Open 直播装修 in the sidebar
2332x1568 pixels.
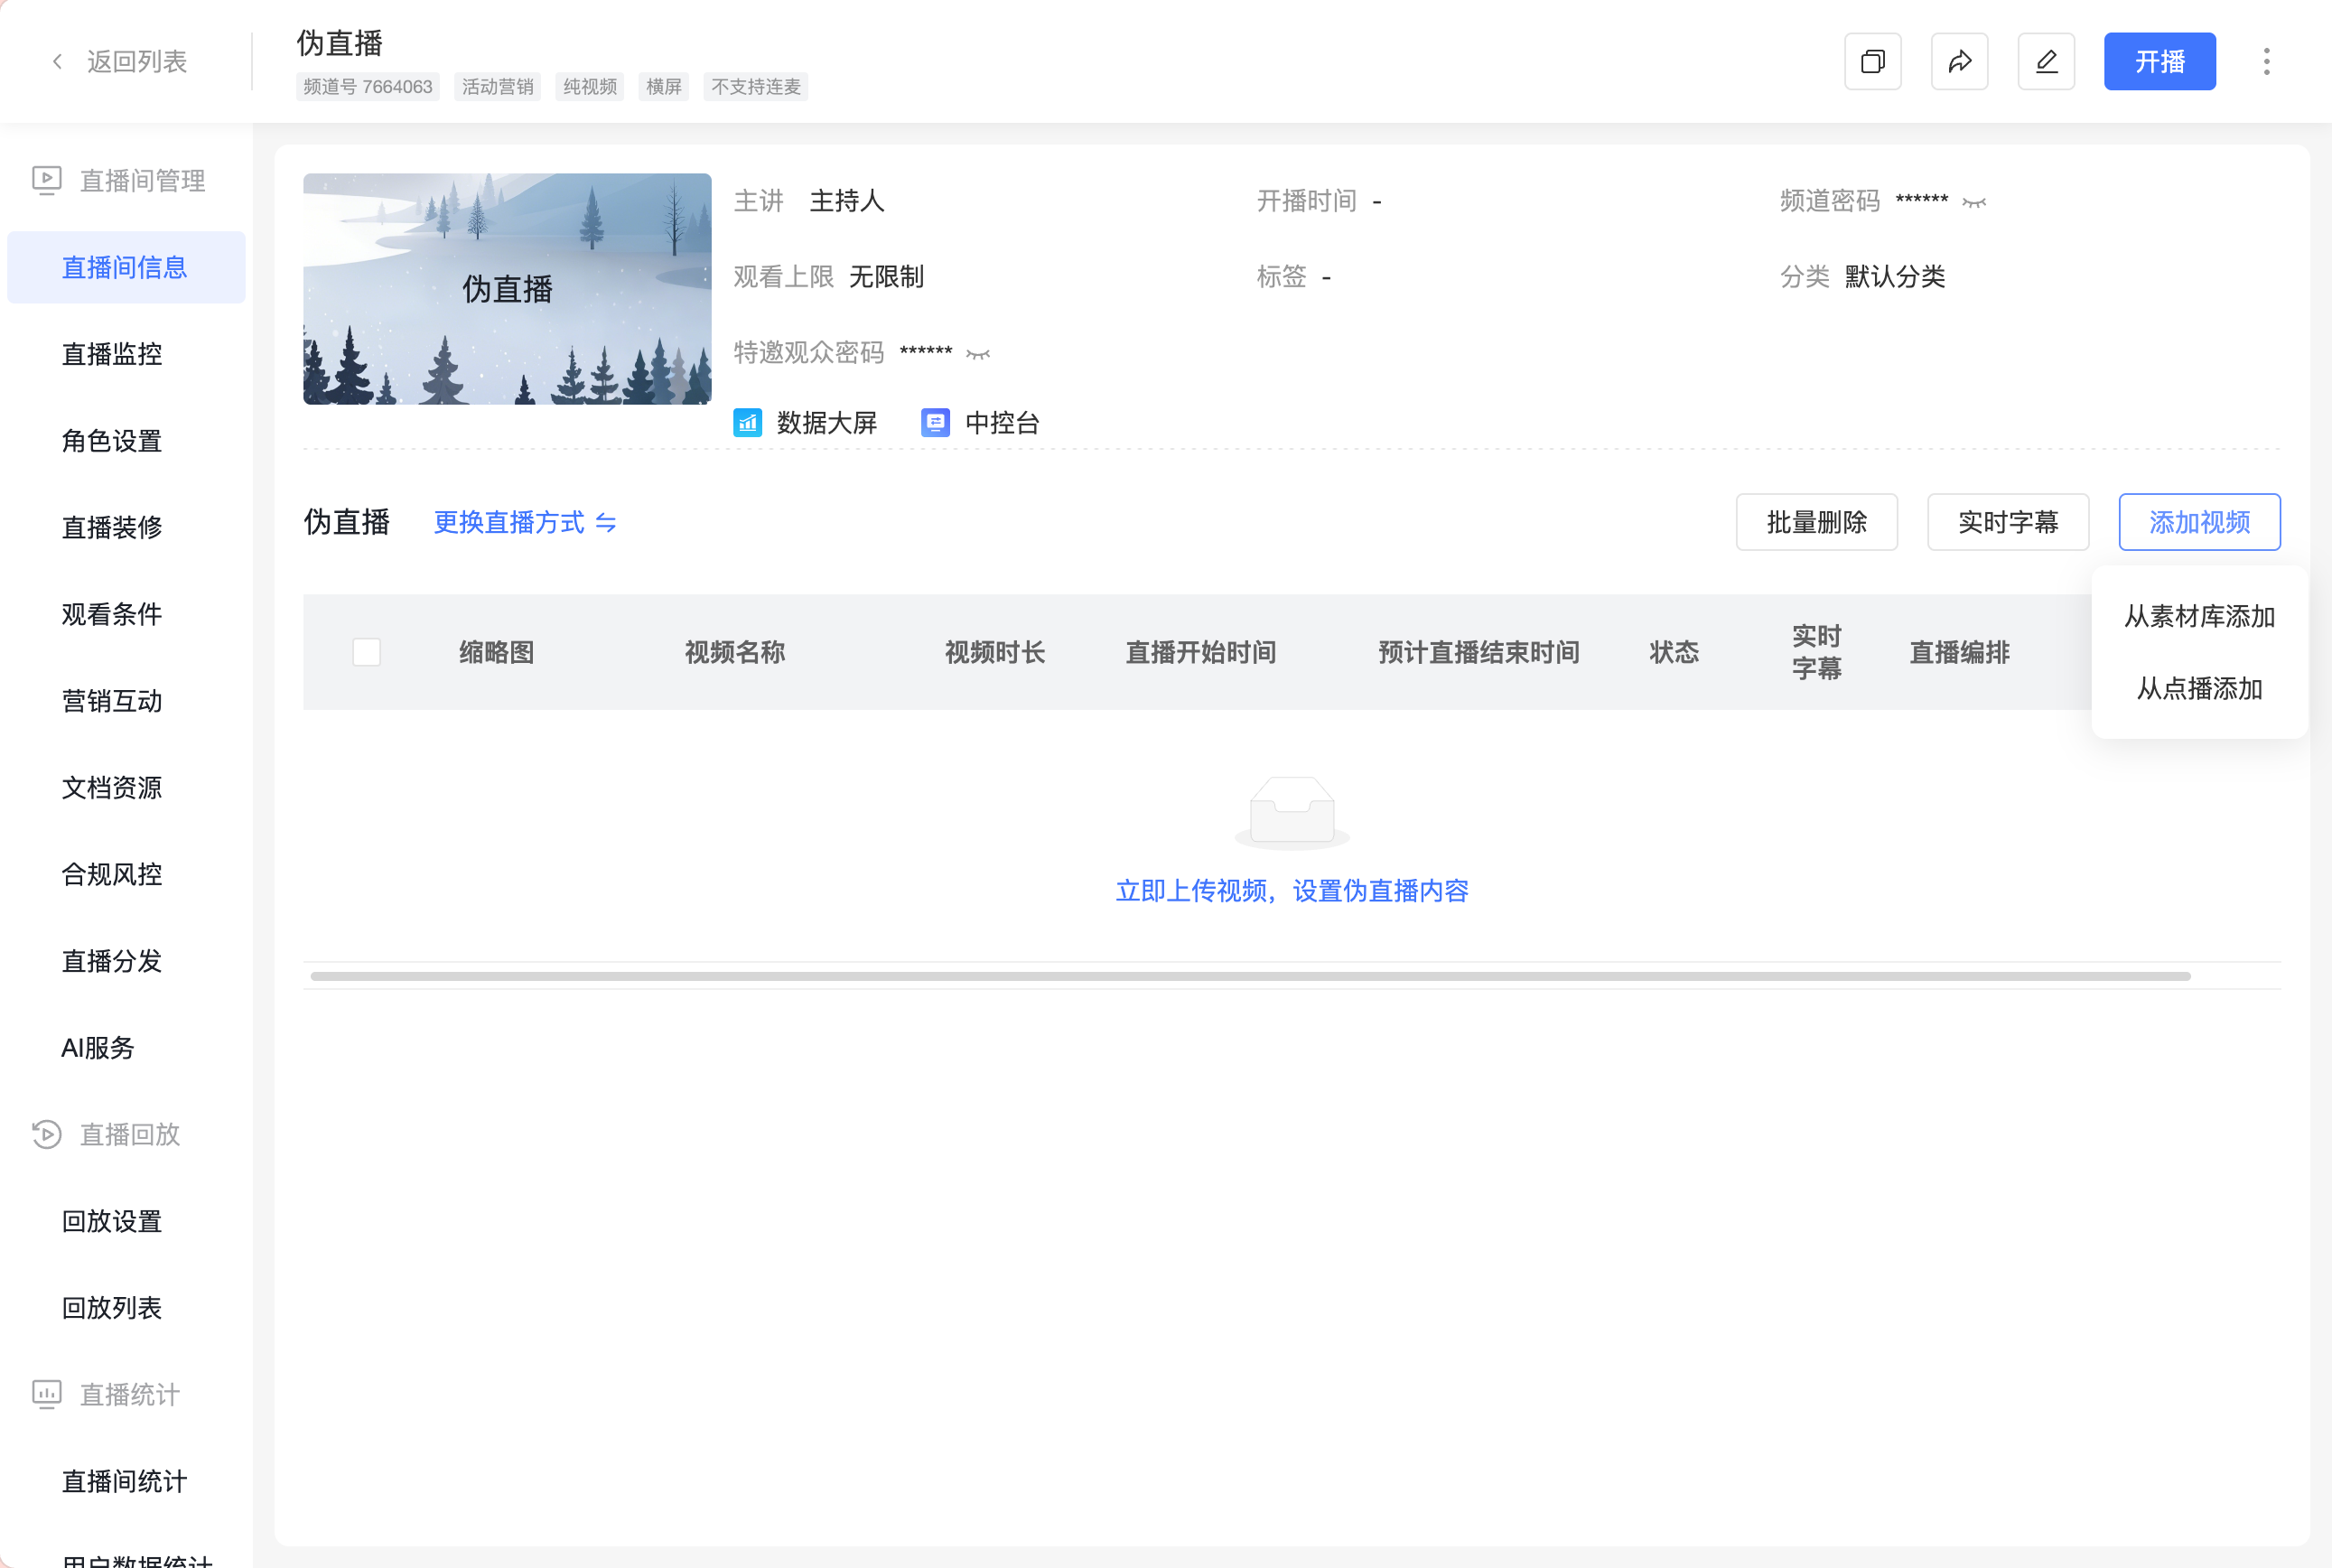pos(112,527)
